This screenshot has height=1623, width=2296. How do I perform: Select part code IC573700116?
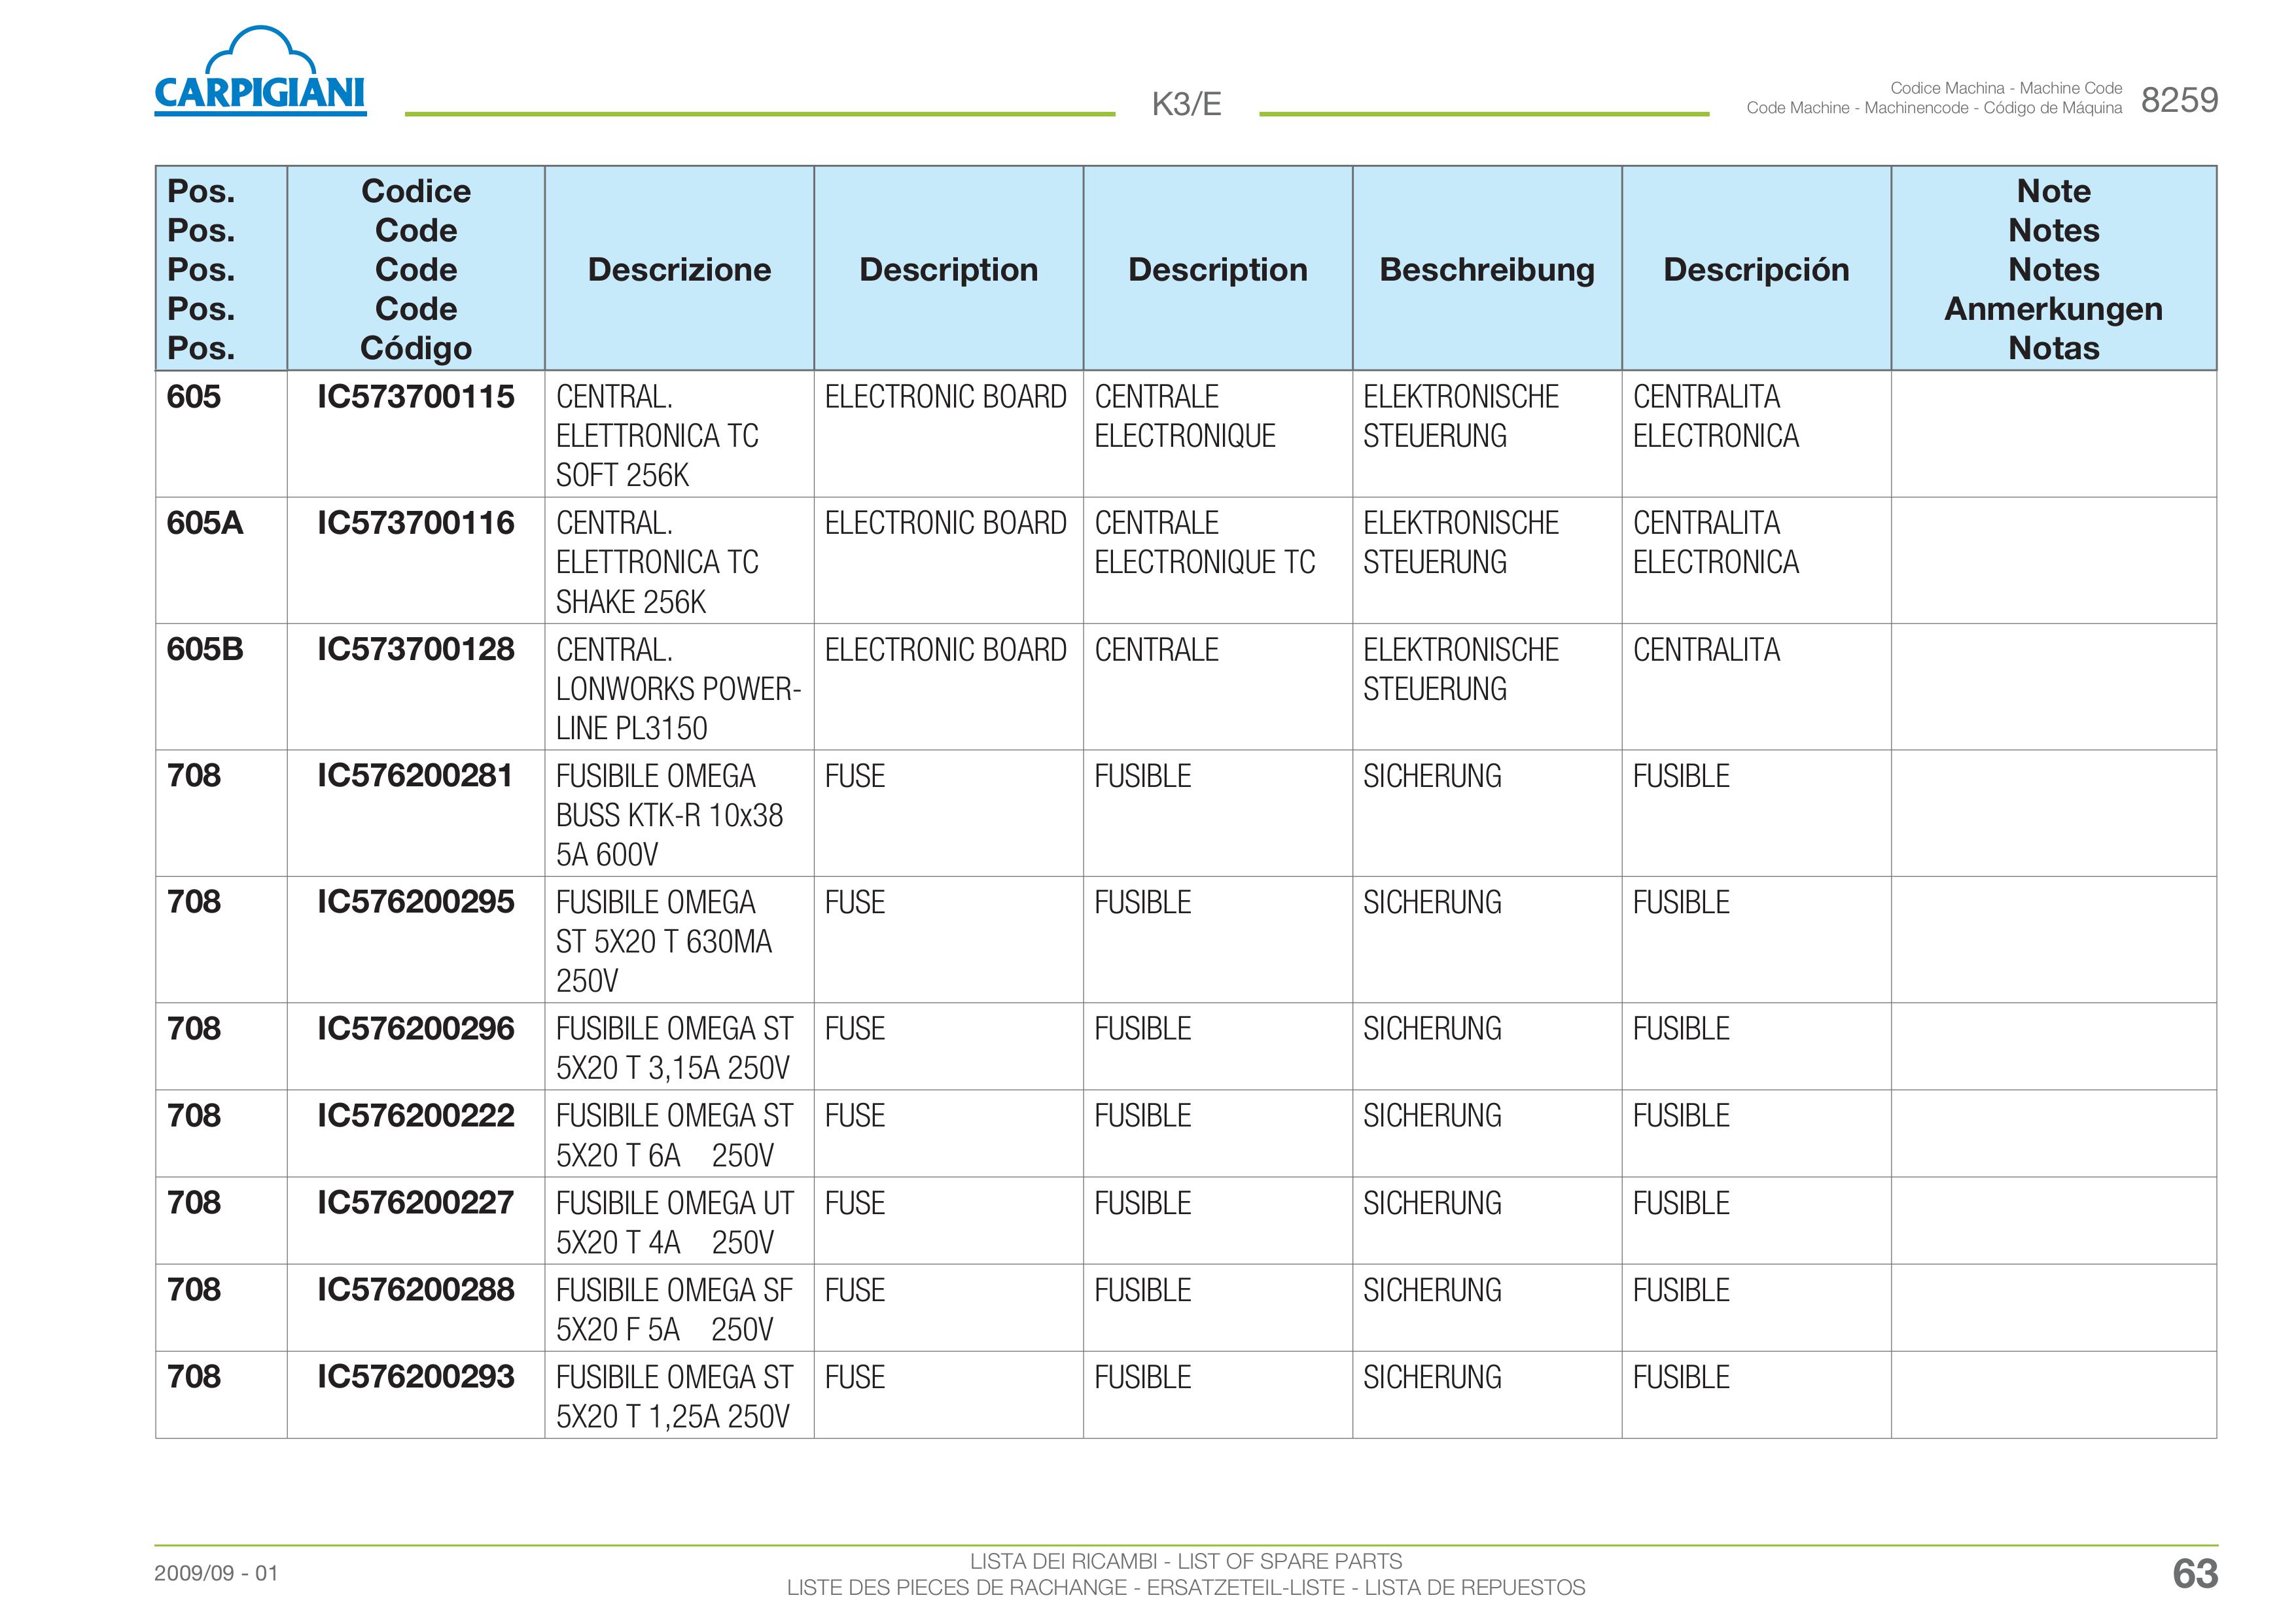pos(416,523)
